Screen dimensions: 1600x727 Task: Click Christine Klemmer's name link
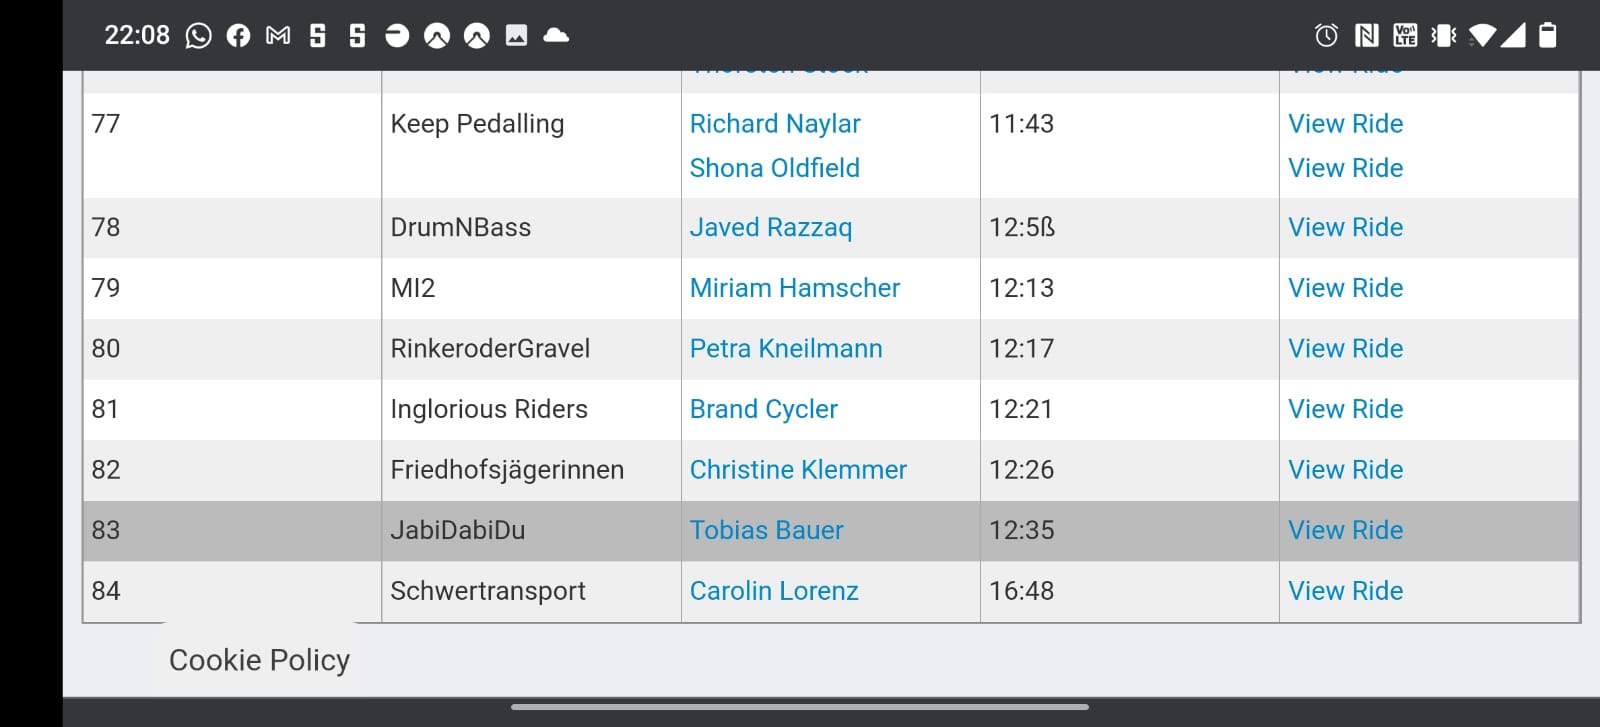point(798,470)
